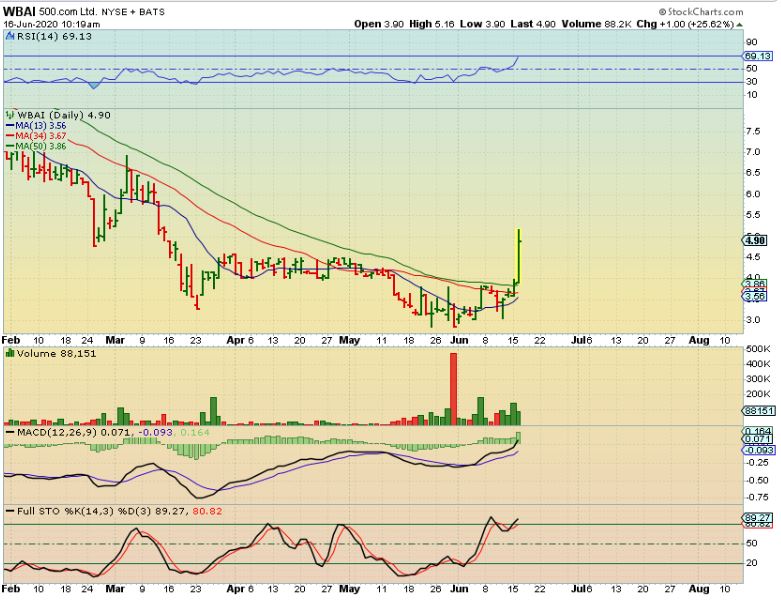This screenshot has width=781, height=600.
Task: Click the green MA(50) legend marker
Action: [10, 146]
